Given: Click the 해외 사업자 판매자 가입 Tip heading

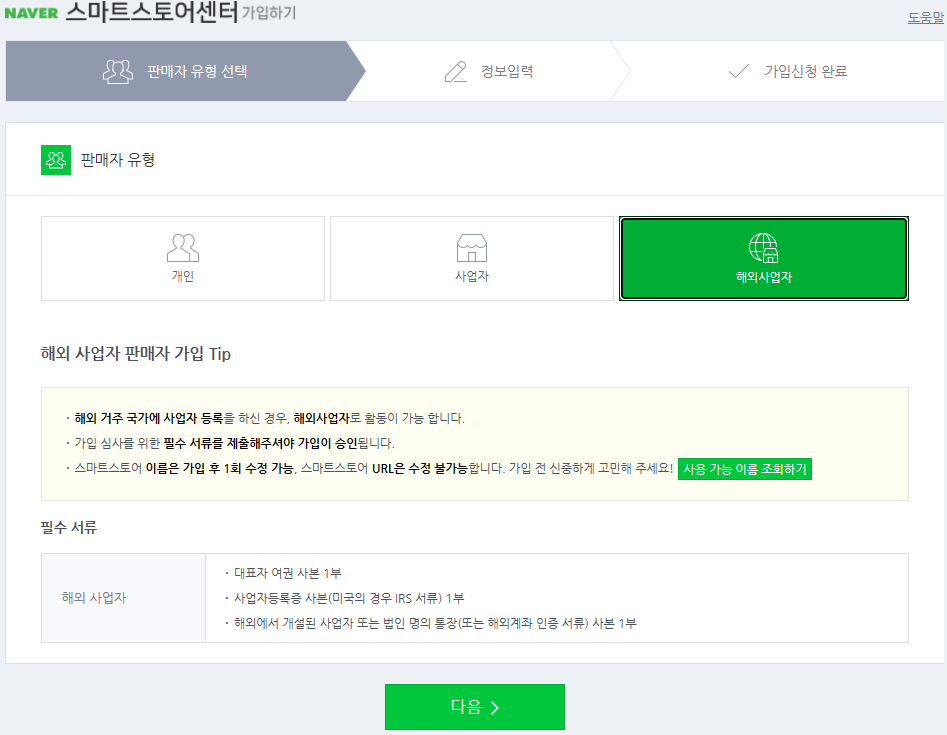Looking at the screenshot, I should tap(136, 353).
